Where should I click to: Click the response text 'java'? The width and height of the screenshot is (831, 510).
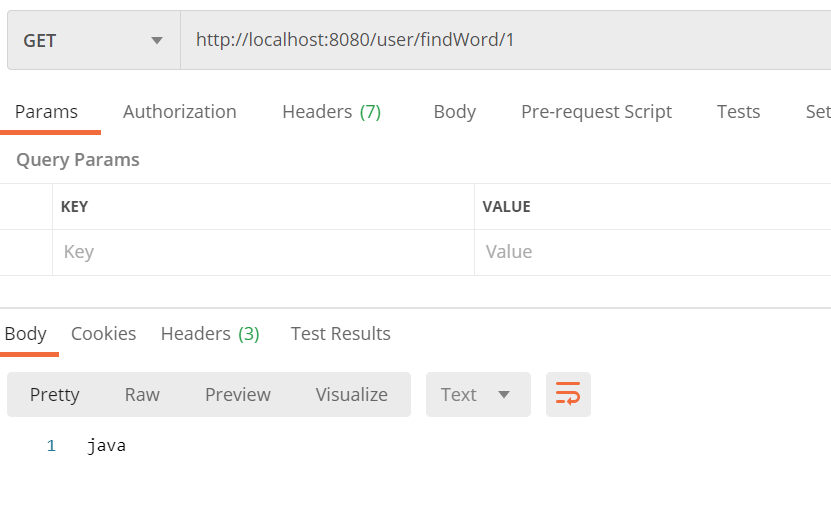coord(107,445)
